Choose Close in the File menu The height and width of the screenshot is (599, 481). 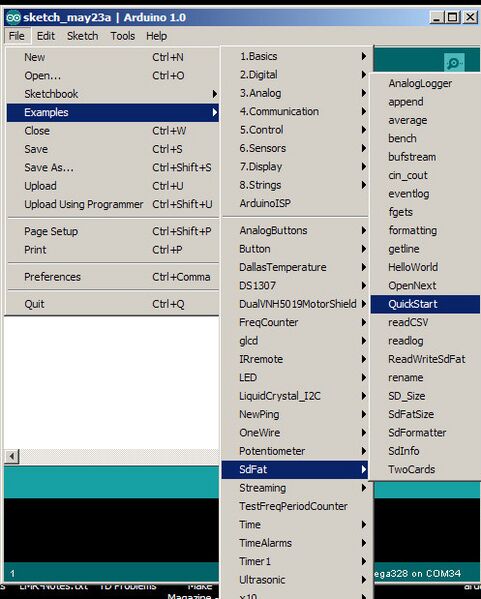113,131
